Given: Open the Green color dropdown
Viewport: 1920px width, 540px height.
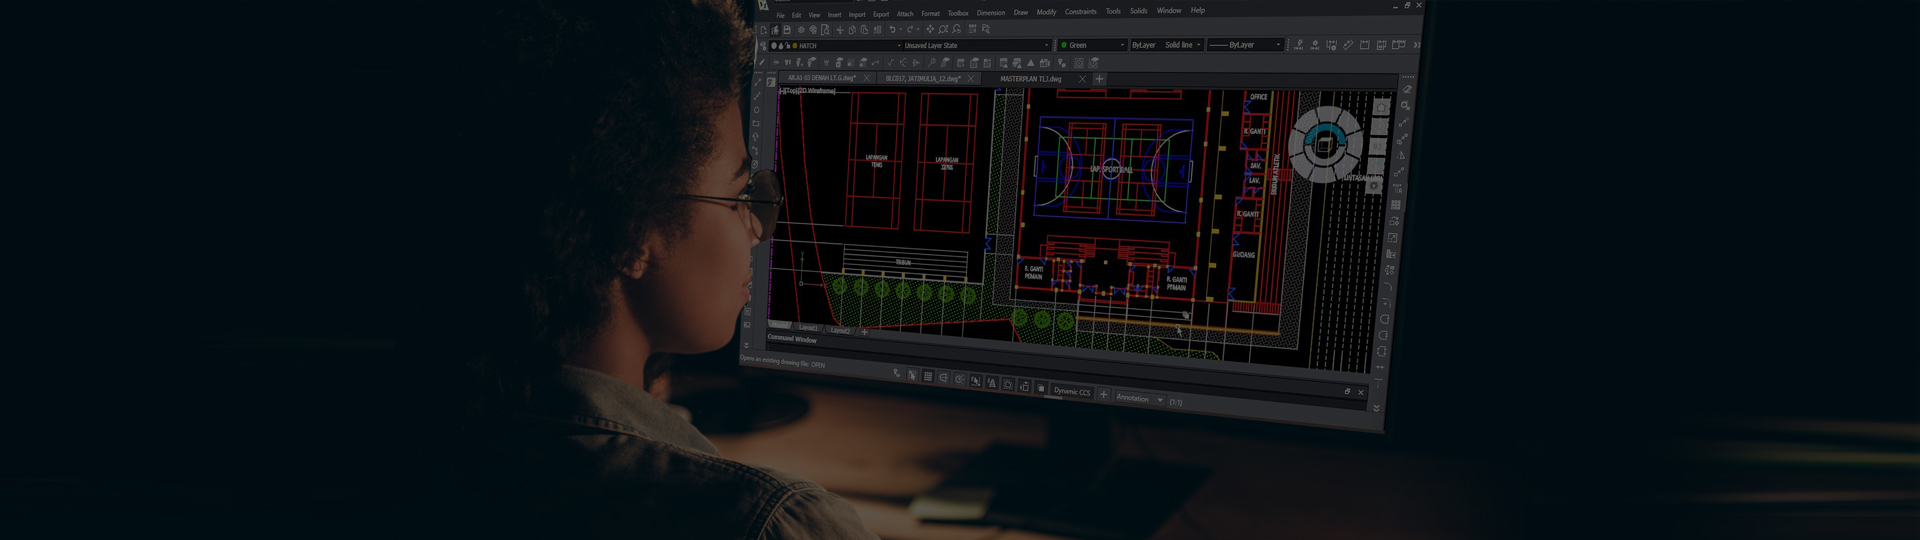Looking at the screenshot, I should click(1121, 45).
